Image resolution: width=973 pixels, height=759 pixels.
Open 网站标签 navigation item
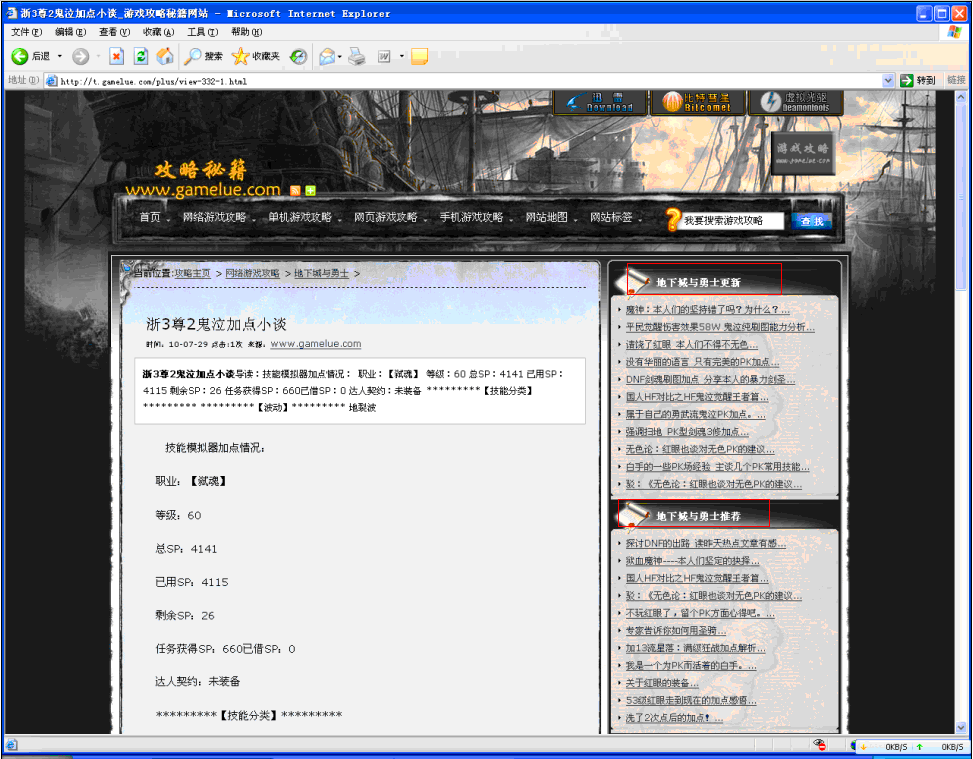click(611, 217)
